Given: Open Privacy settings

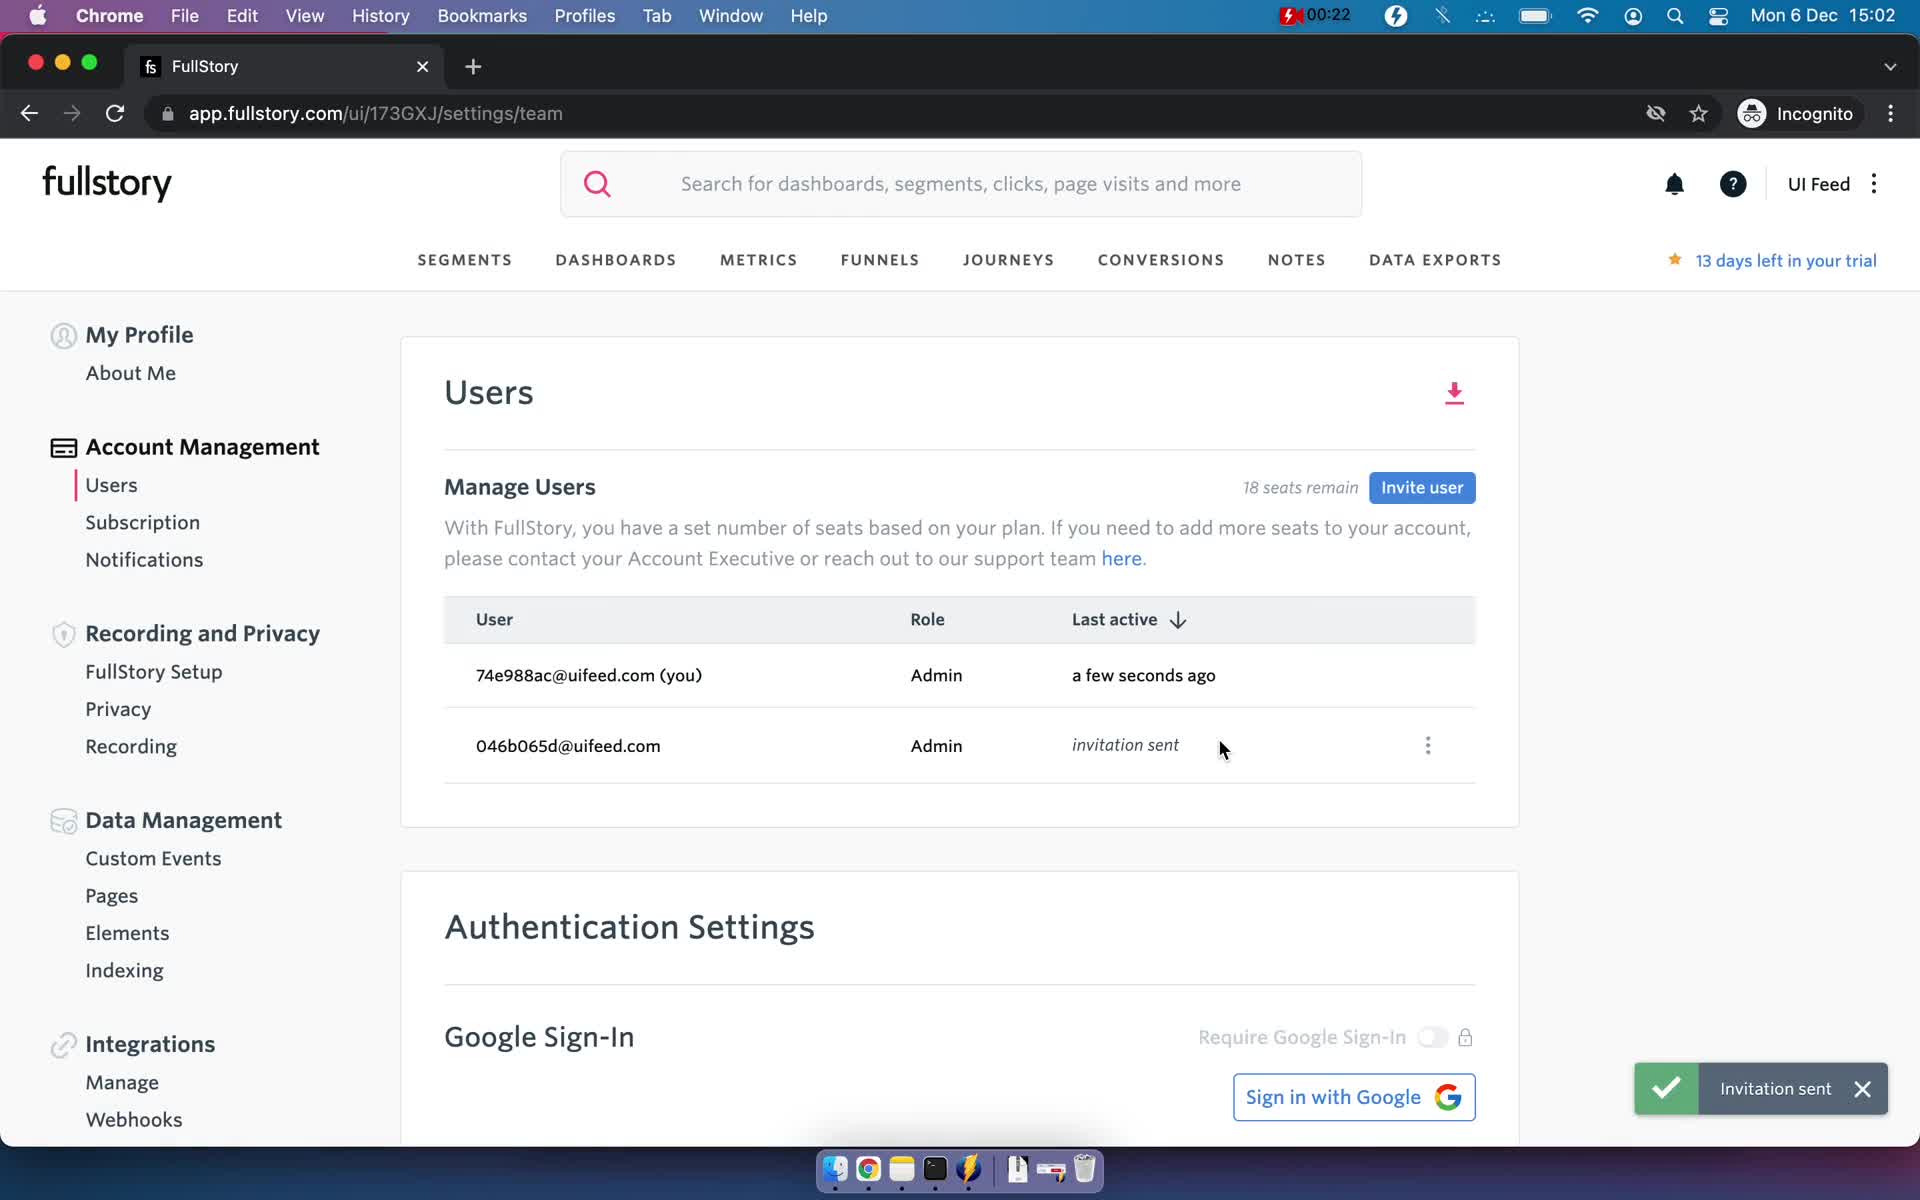Looking at the screenshot, I should 118,710.
